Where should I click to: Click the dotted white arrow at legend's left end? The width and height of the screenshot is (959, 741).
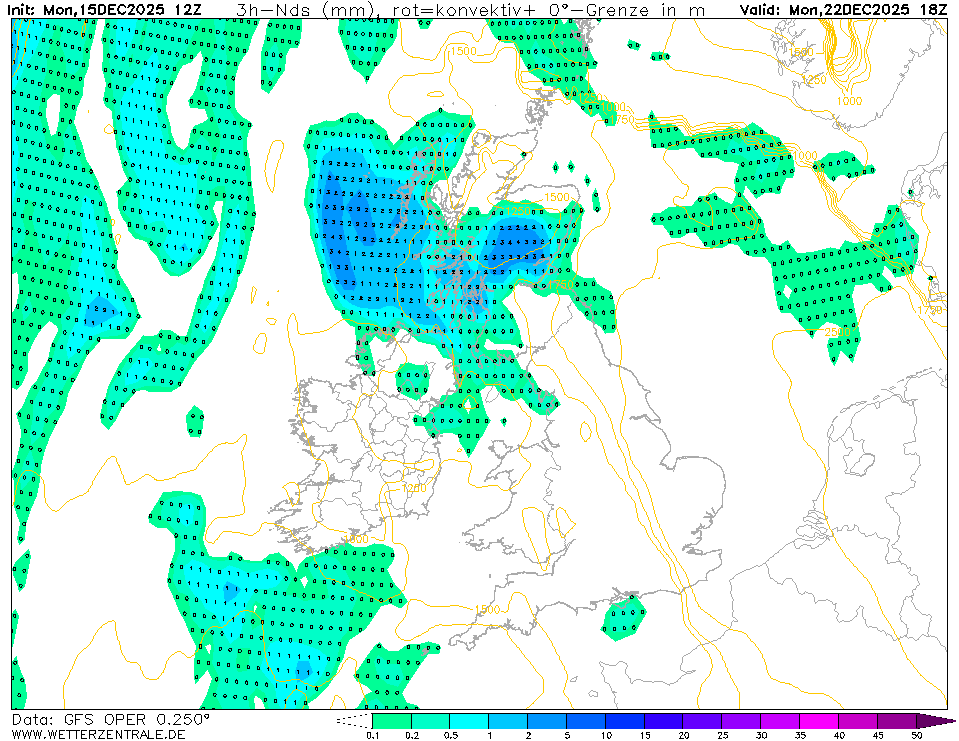coord(353,720)
